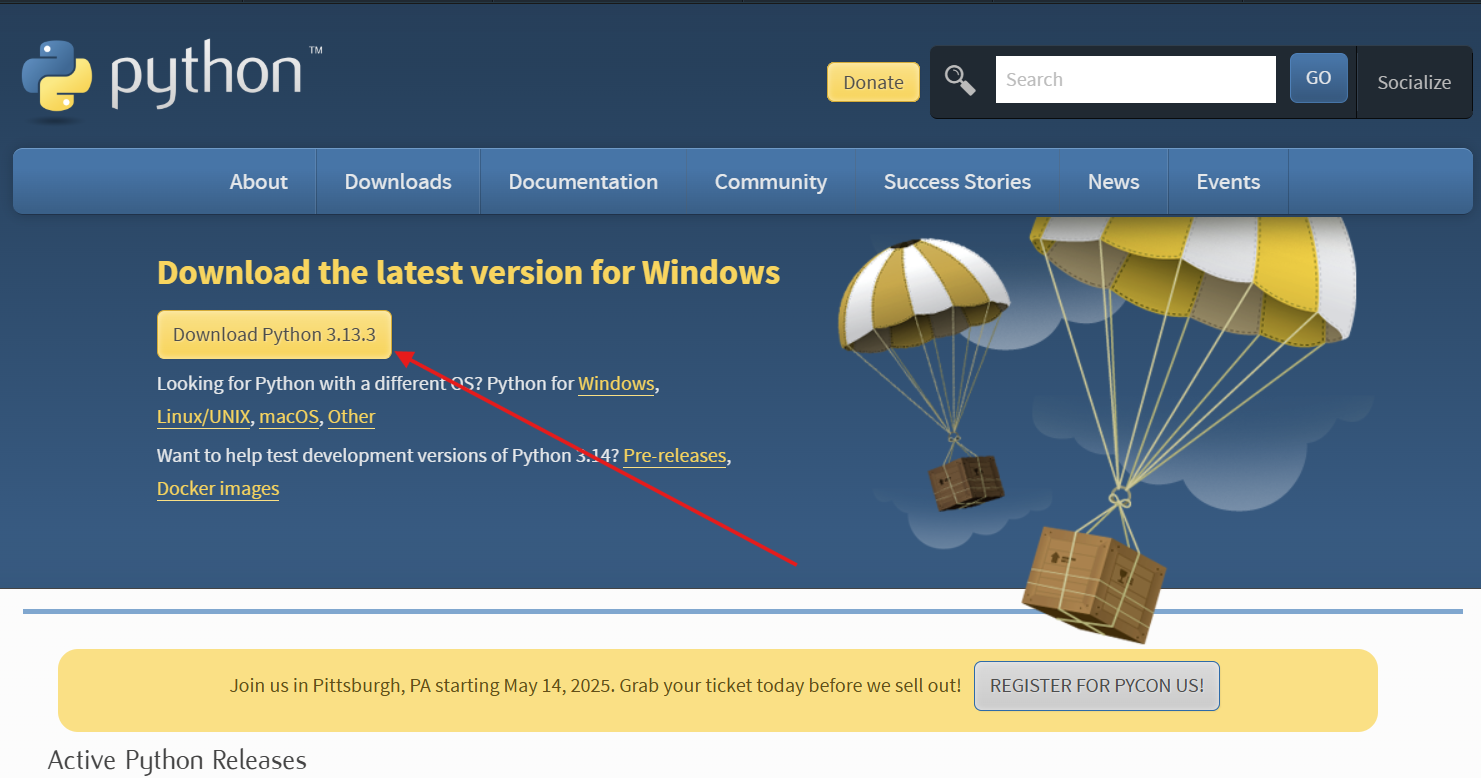Open the Community menu
Screen dimensions: 1481x778
click(x=770, y=181)
